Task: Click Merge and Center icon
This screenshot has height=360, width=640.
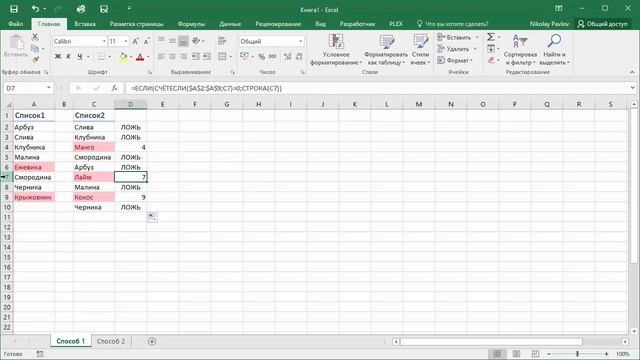Action: [x=222, y=57]
